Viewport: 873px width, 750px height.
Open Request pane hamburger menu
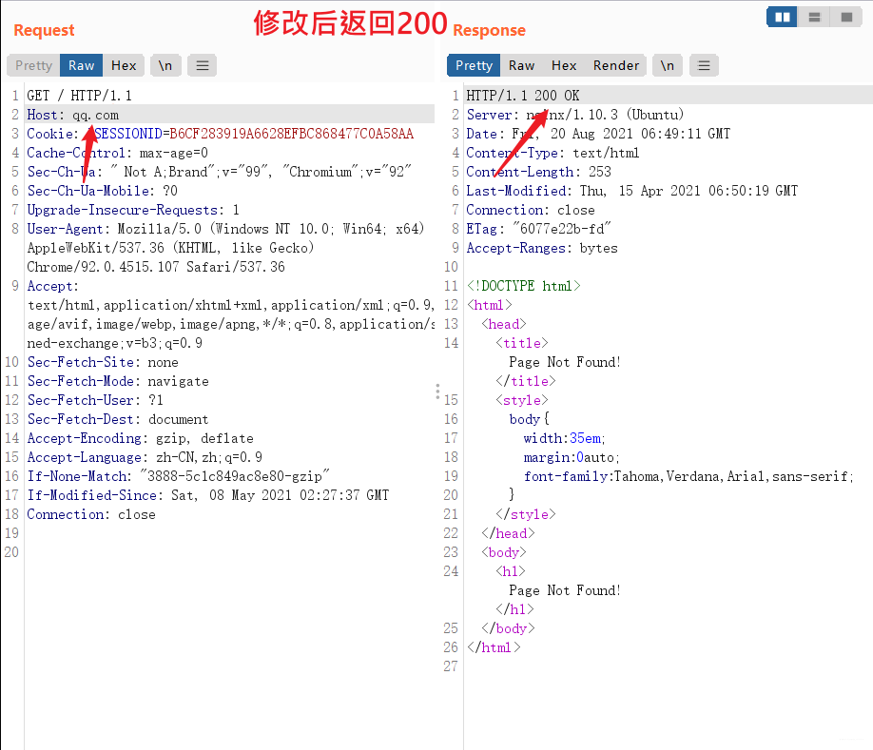[202, 66]
